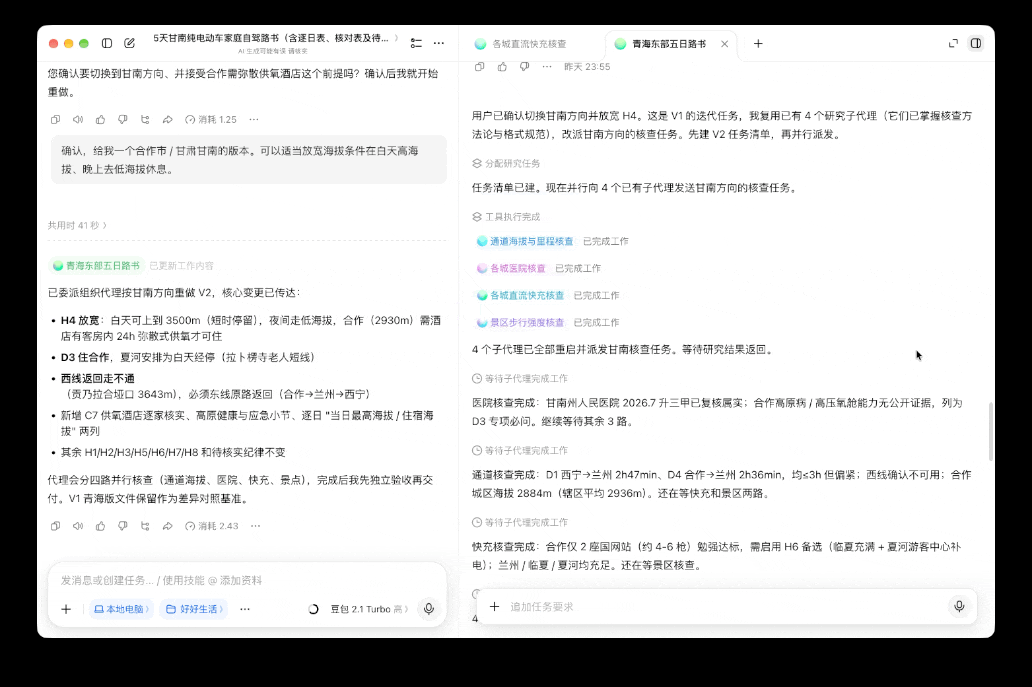
Task: Open more options after 消耗 1.25
Action: (254, 120)
